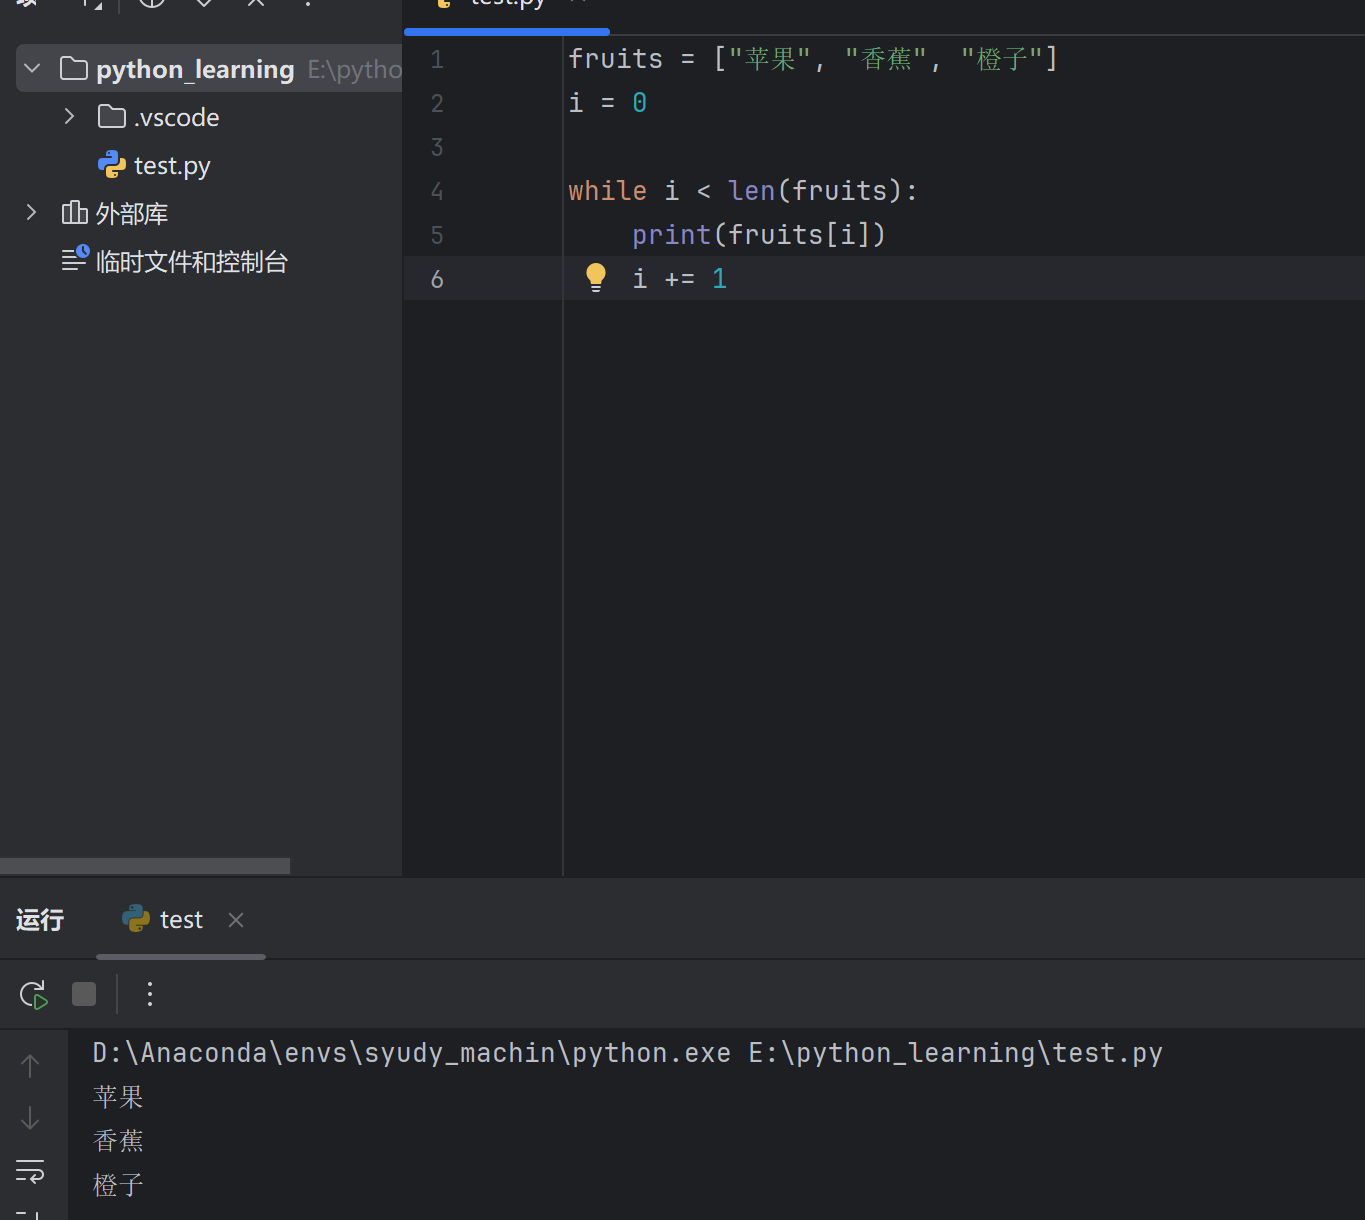Place cursor on the 'i = 0' line

[608, 103]
